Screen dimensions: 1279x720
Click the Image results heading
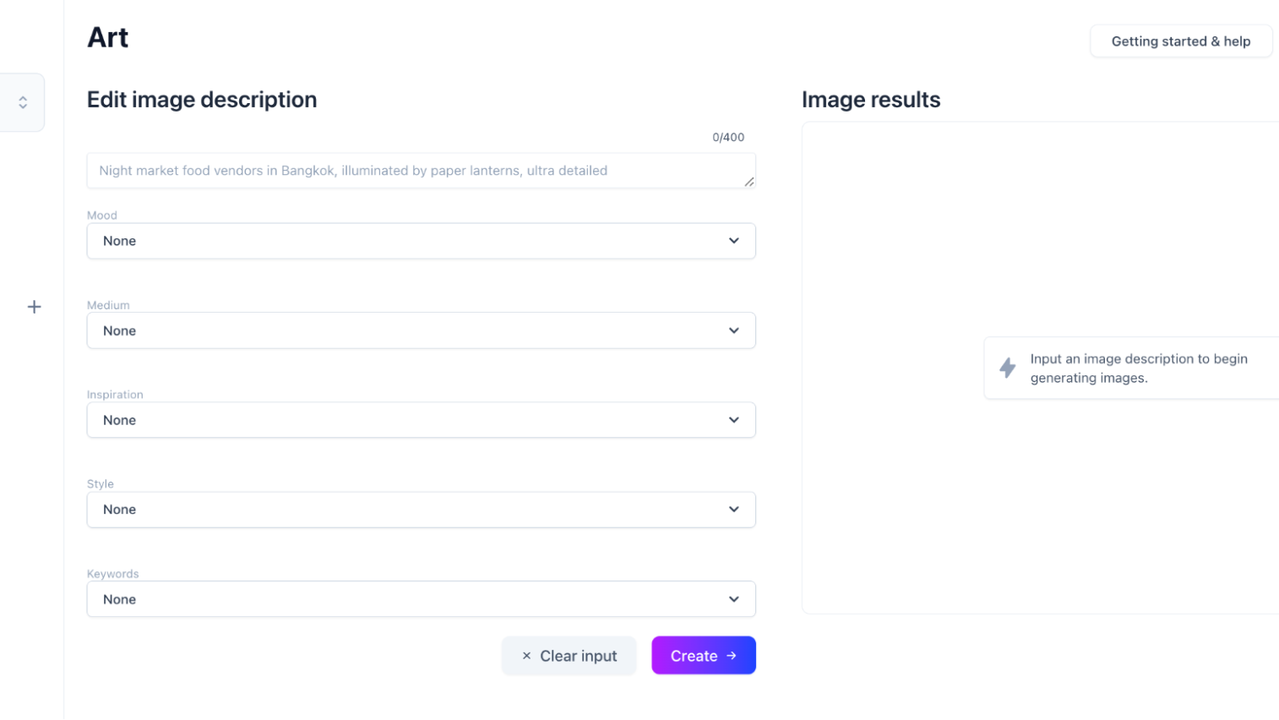[870, 100]
